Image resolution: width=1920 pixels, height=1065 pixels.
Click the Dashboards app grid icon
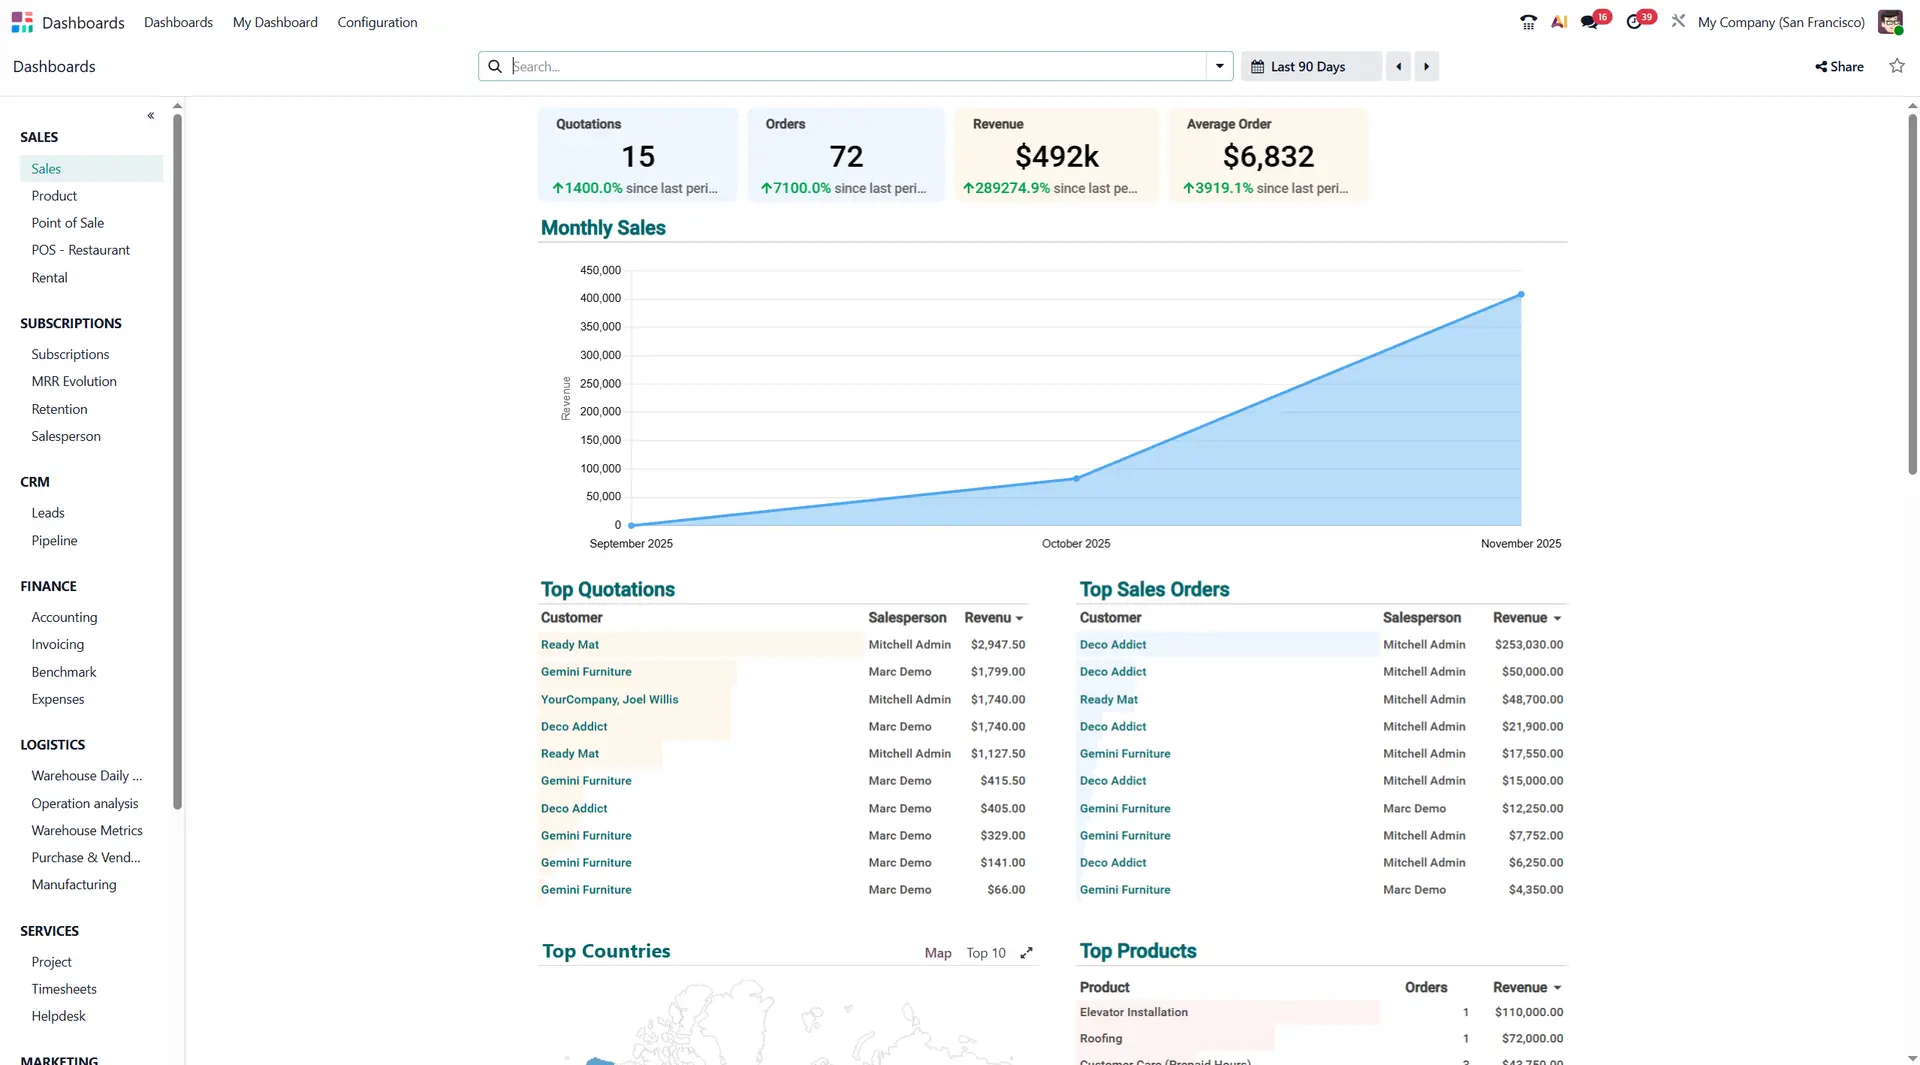click(x=22, y=21)
